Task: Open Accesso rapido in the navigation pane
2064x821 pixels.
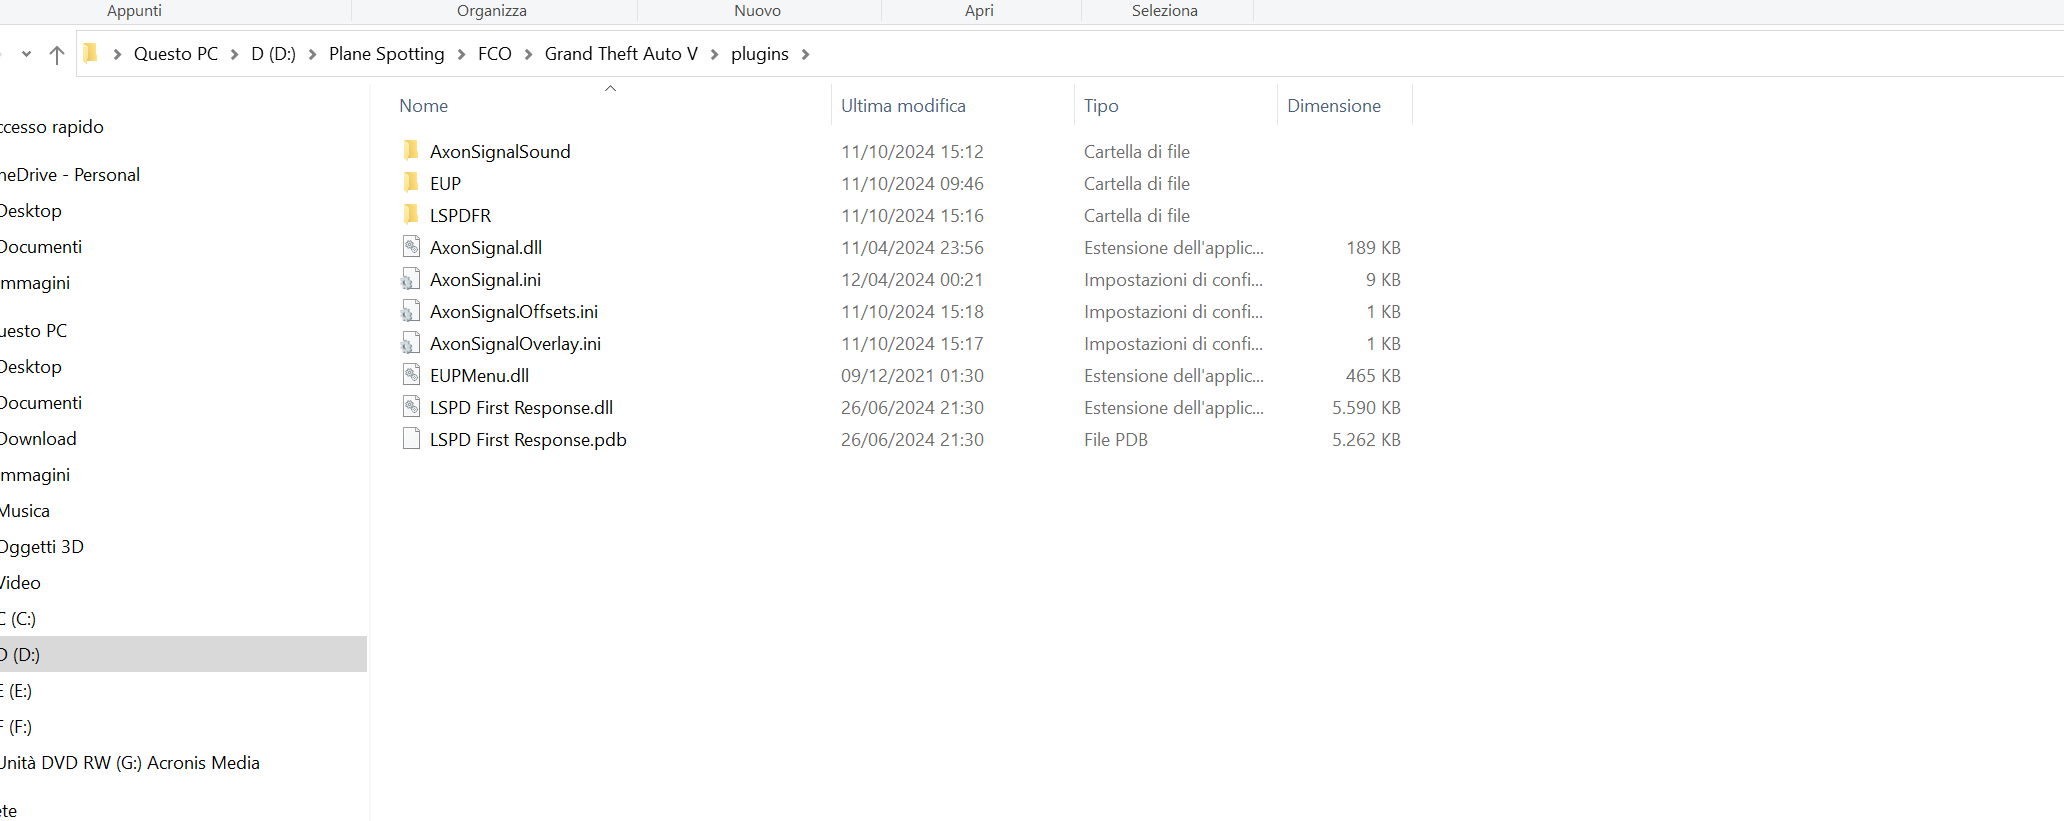Action: [52, 127]
